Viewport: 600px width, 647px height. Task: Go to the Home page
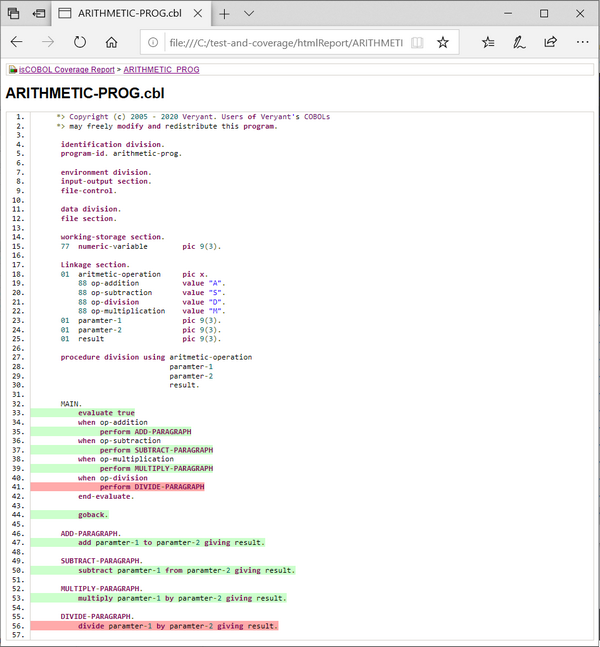tap(111, 42)
